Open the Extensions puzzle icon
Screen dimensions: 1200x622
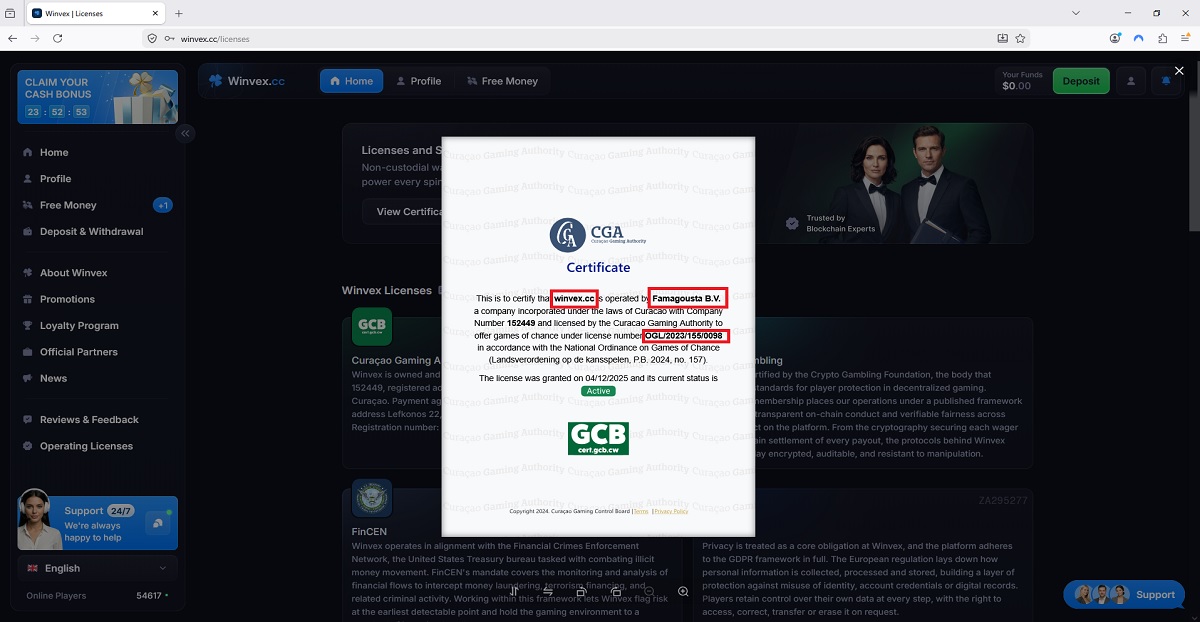(x=1163, y=38)
